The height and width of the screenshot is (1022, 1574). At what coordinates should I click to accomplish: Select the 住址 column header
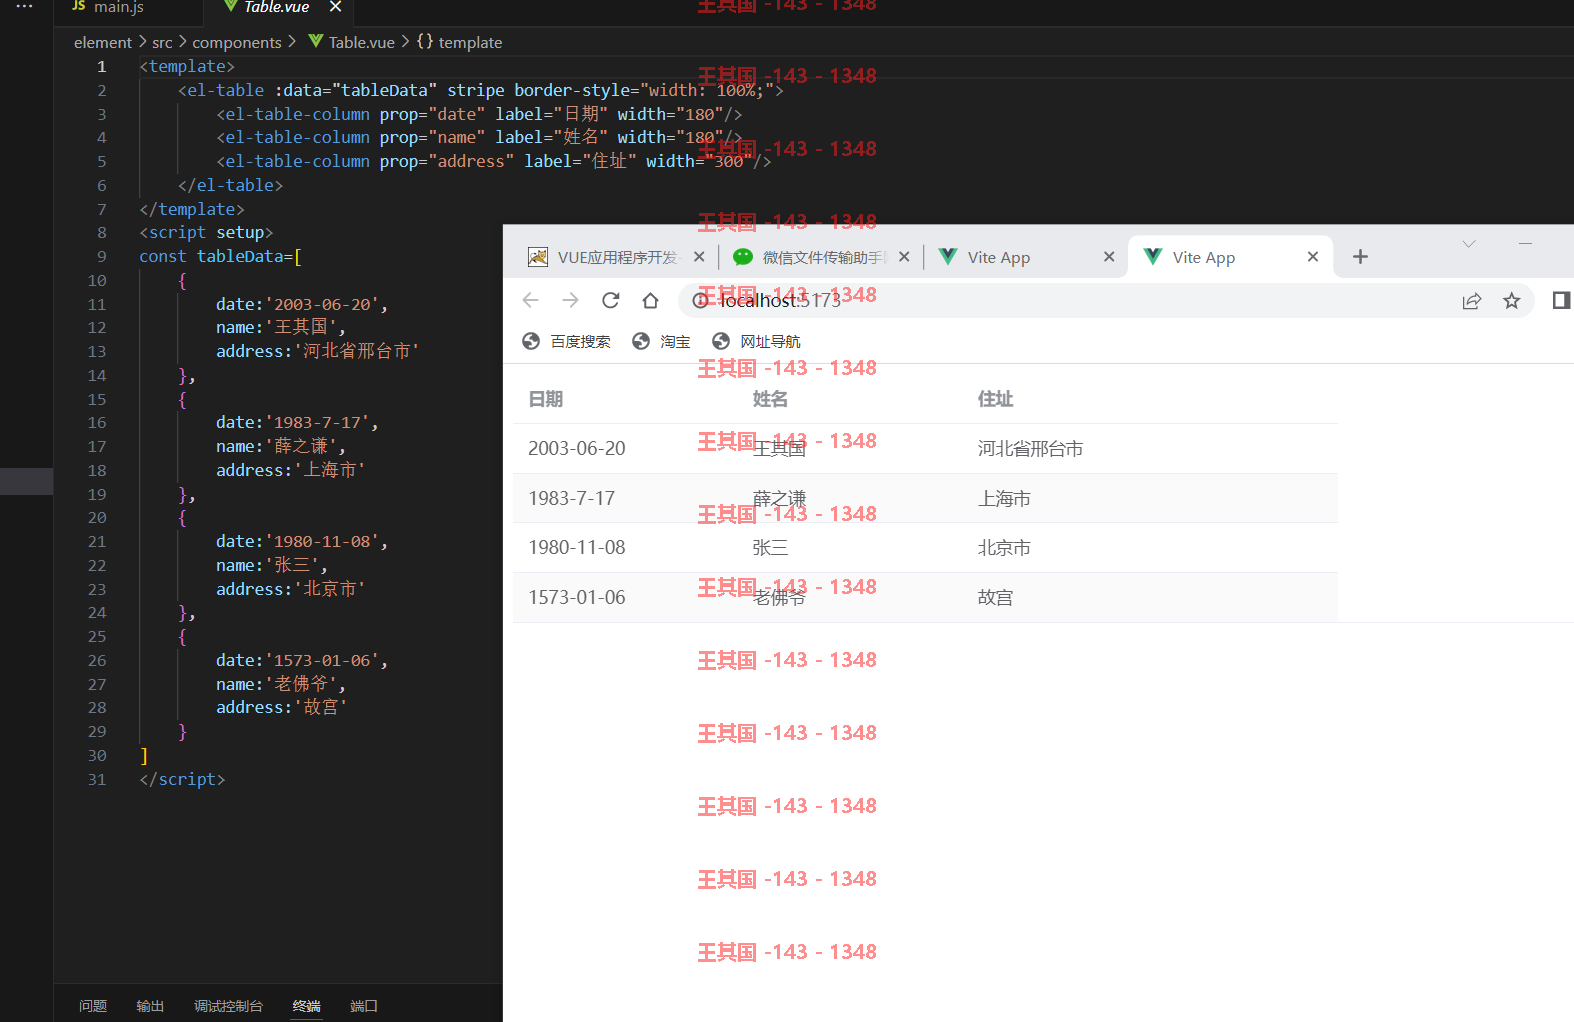(996, 399)
